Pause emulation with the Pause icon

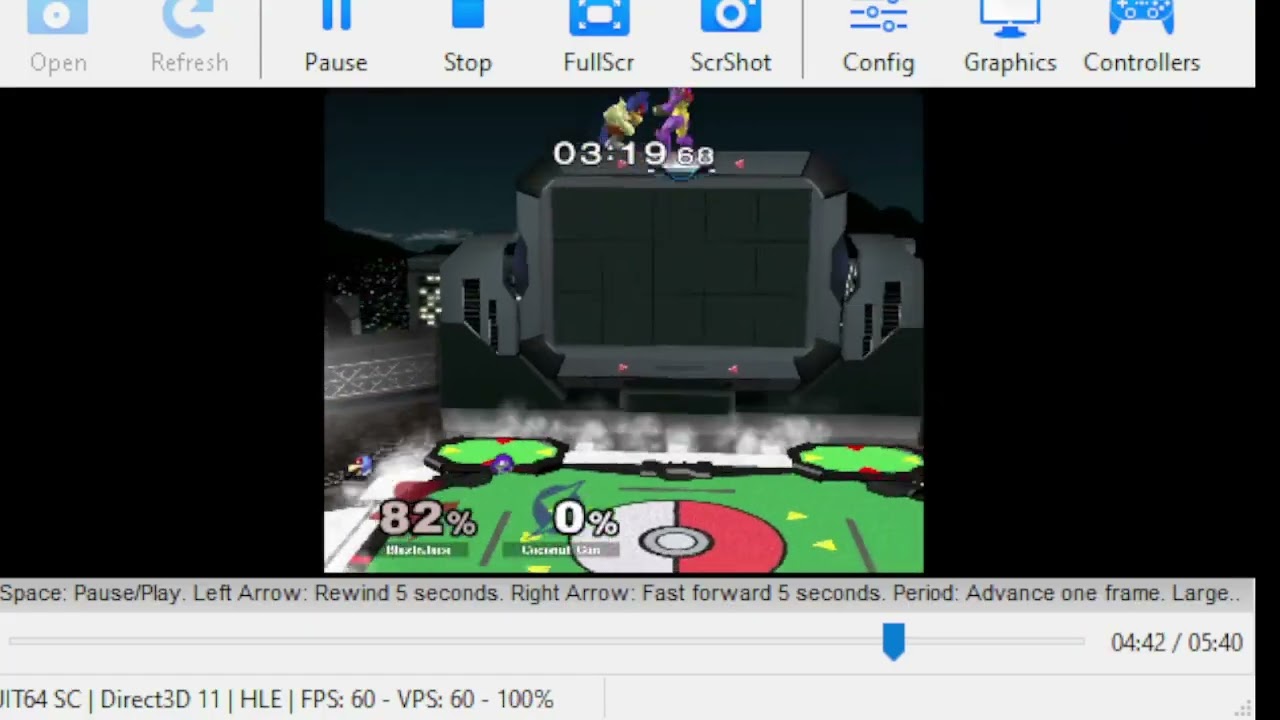click(336, 38)
